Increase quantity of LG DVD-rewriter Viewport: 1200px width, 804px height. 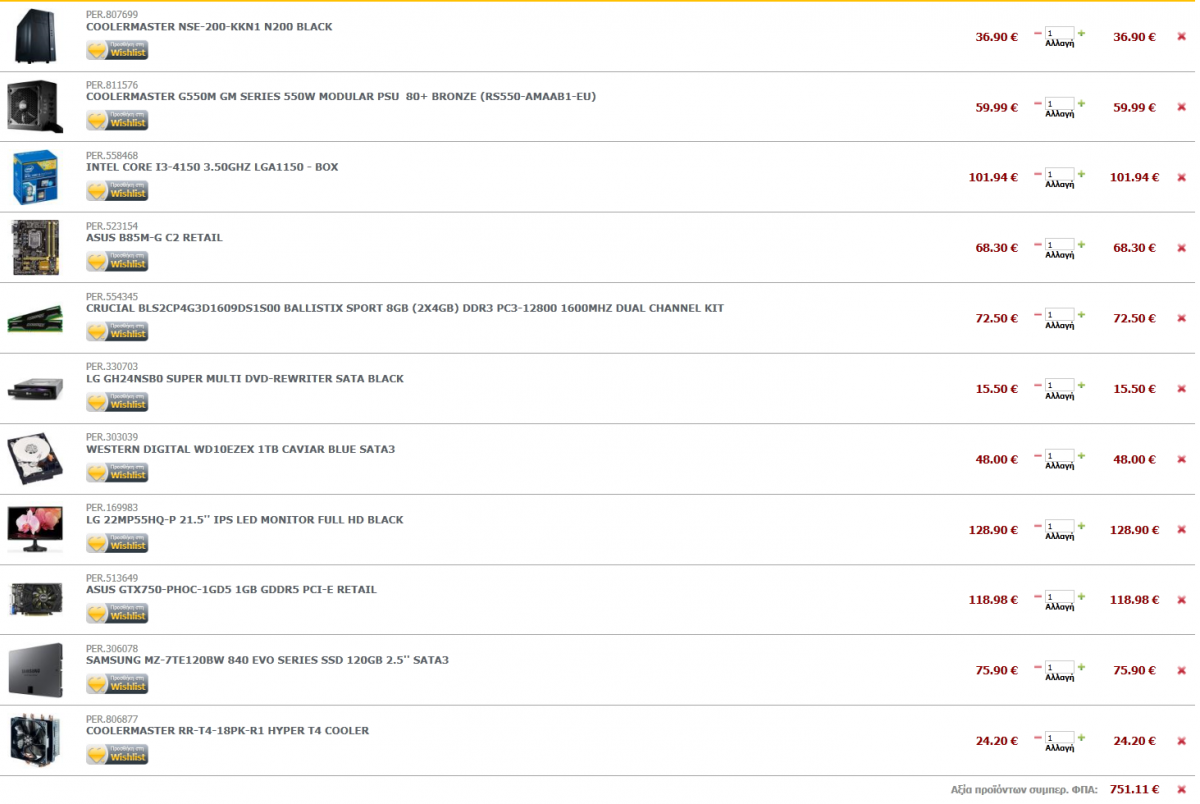[1081, 385]
